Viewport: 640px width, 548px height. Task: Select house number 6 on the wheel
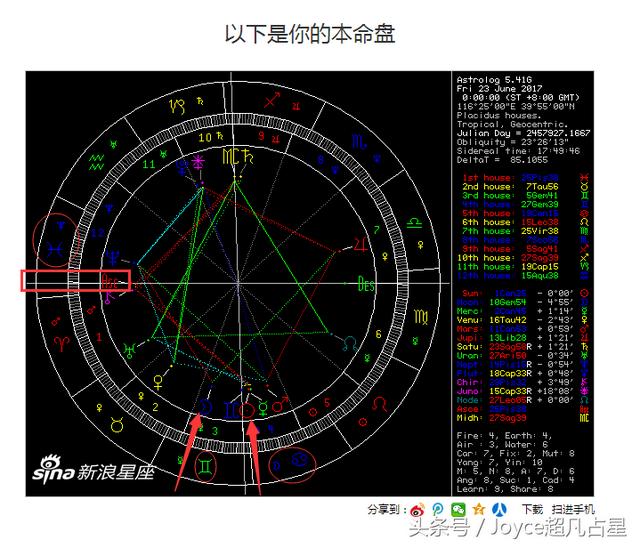[x=378, y=334]
